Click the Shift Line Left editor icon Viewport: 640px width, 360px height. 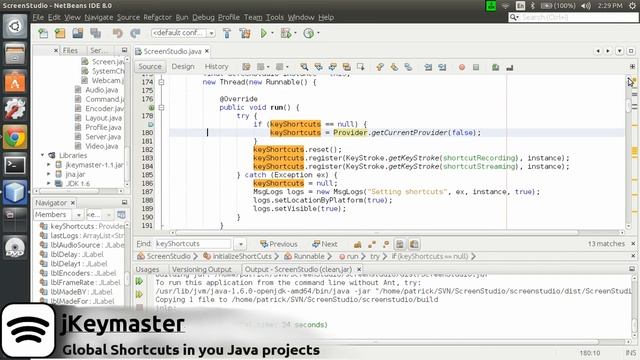pos(428,67)
